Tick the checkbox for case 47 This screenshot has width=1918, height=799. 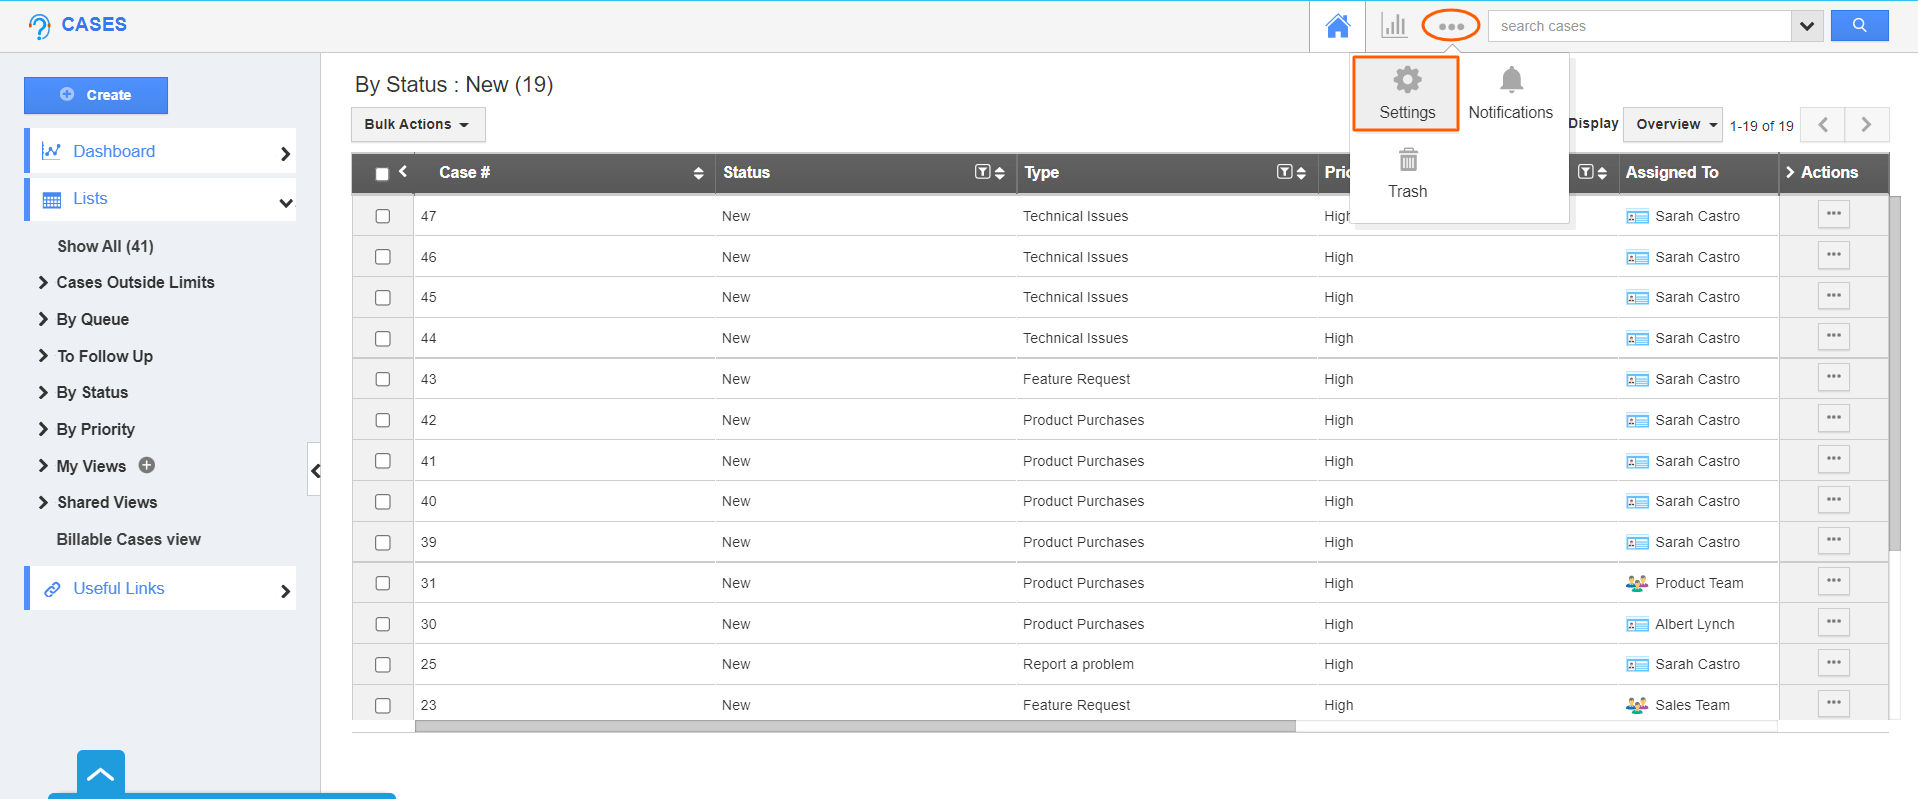tap(382, 216)
